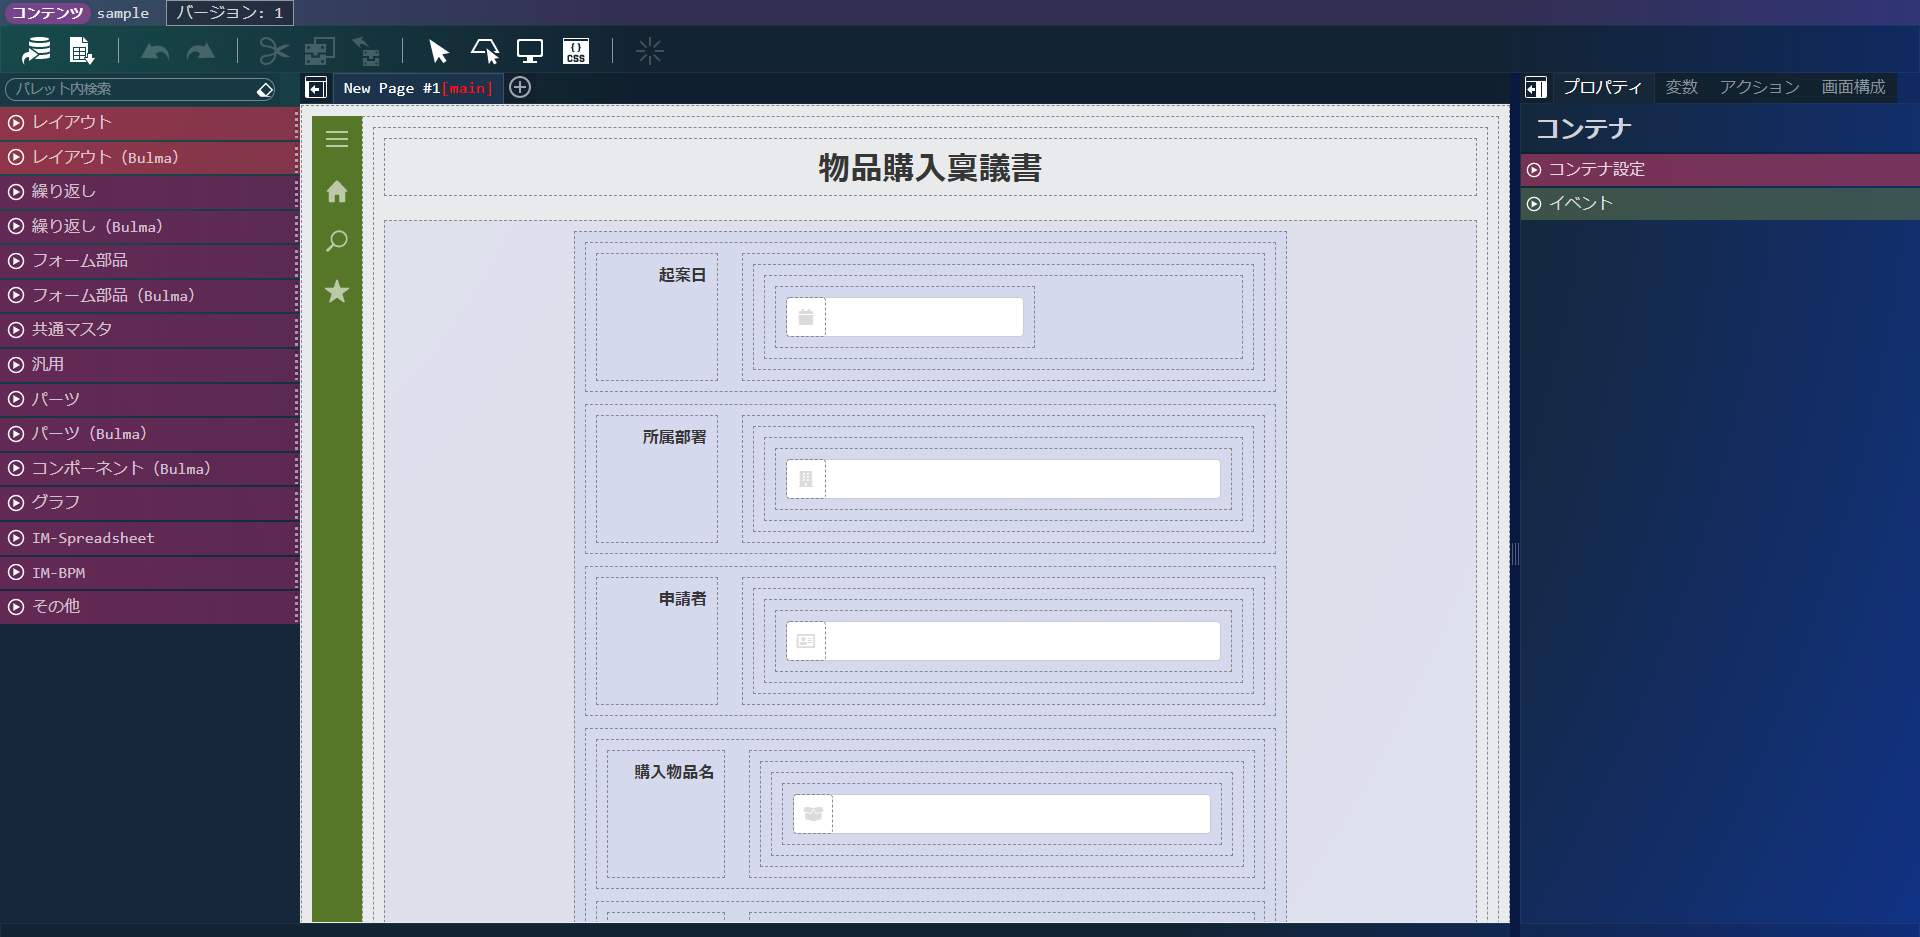Clear palette search with eraser icon
The image size is (1920, 937).
pos(265,89)
